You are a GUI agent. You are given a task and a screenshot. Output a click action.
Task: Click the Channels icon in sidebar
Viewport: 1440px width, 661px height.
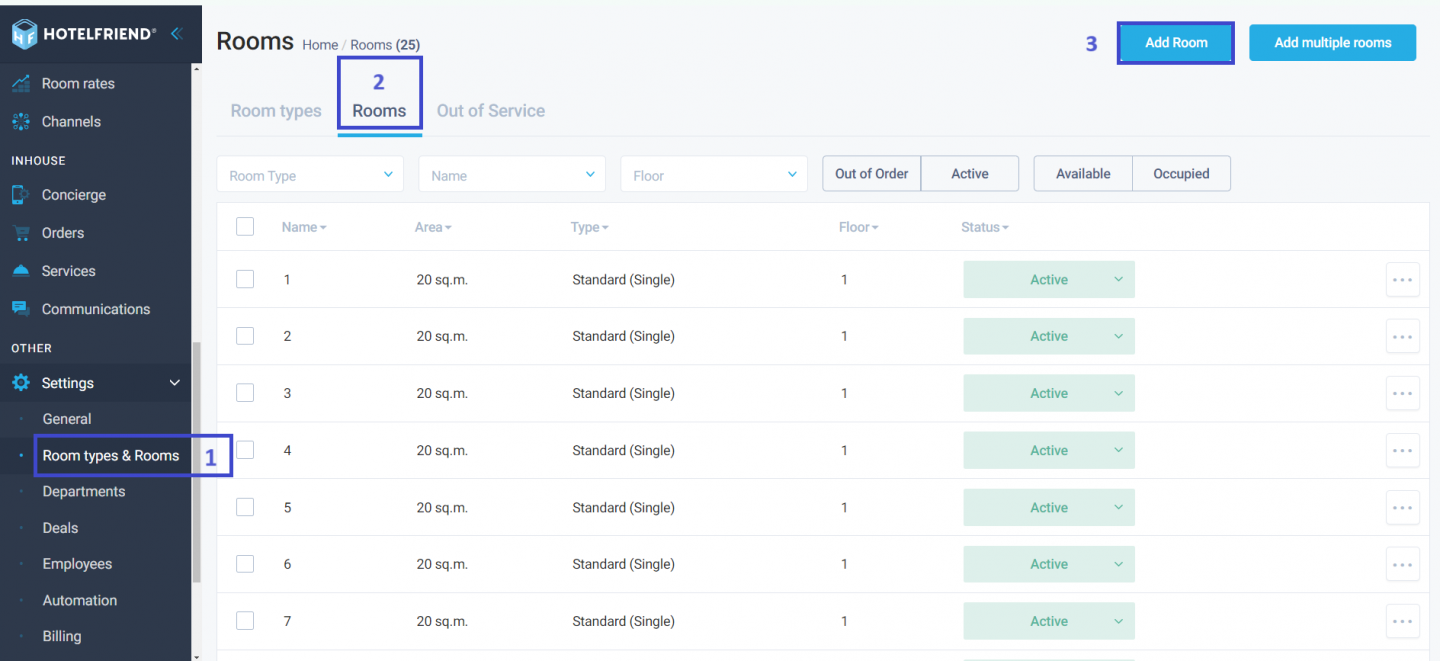(20, 122)
